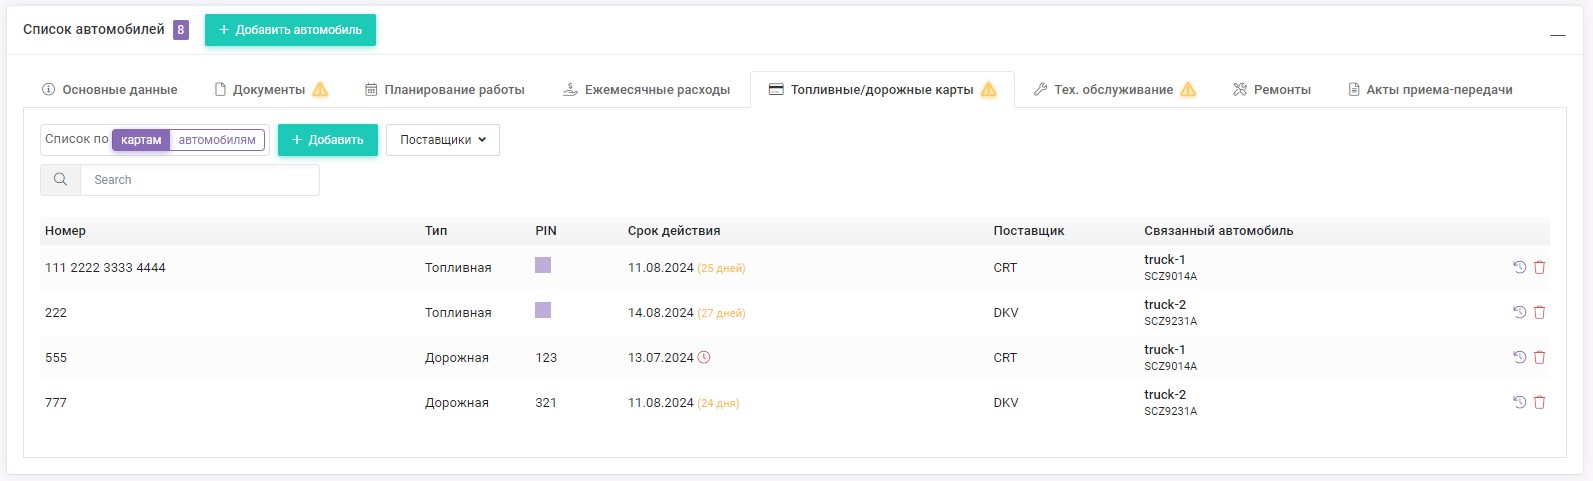The width and height of the screenshot is (1593, 481).
Task: Open truck-1 linked to card 555
Action: coord(1165,349)
